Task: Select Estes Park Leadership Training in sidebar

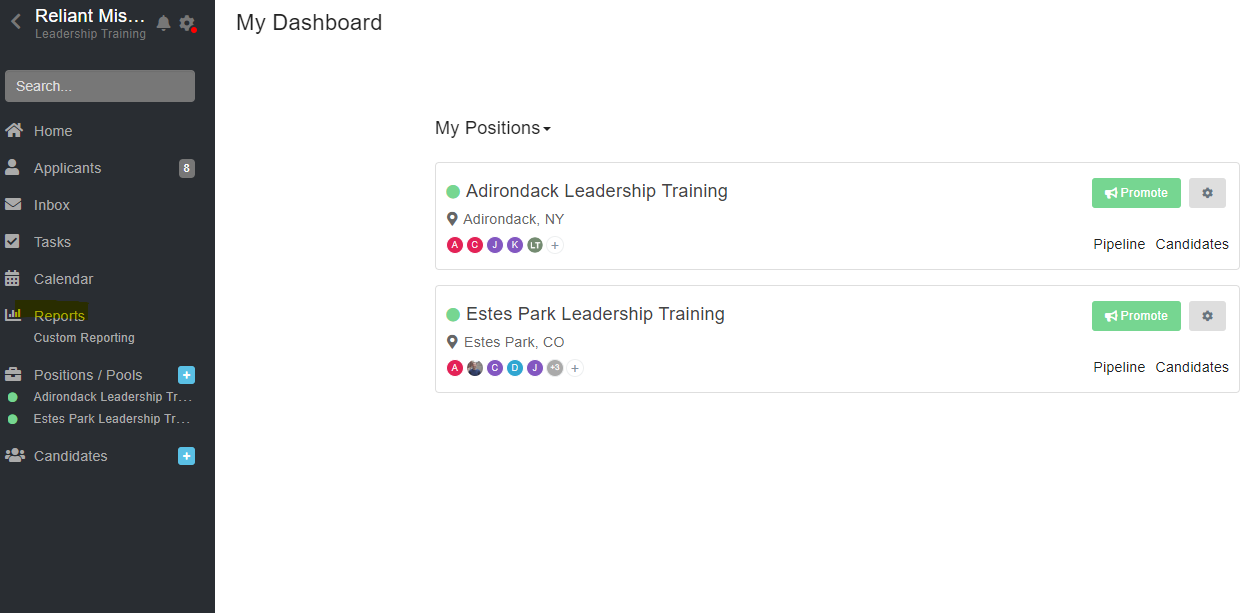Action: 111,419
